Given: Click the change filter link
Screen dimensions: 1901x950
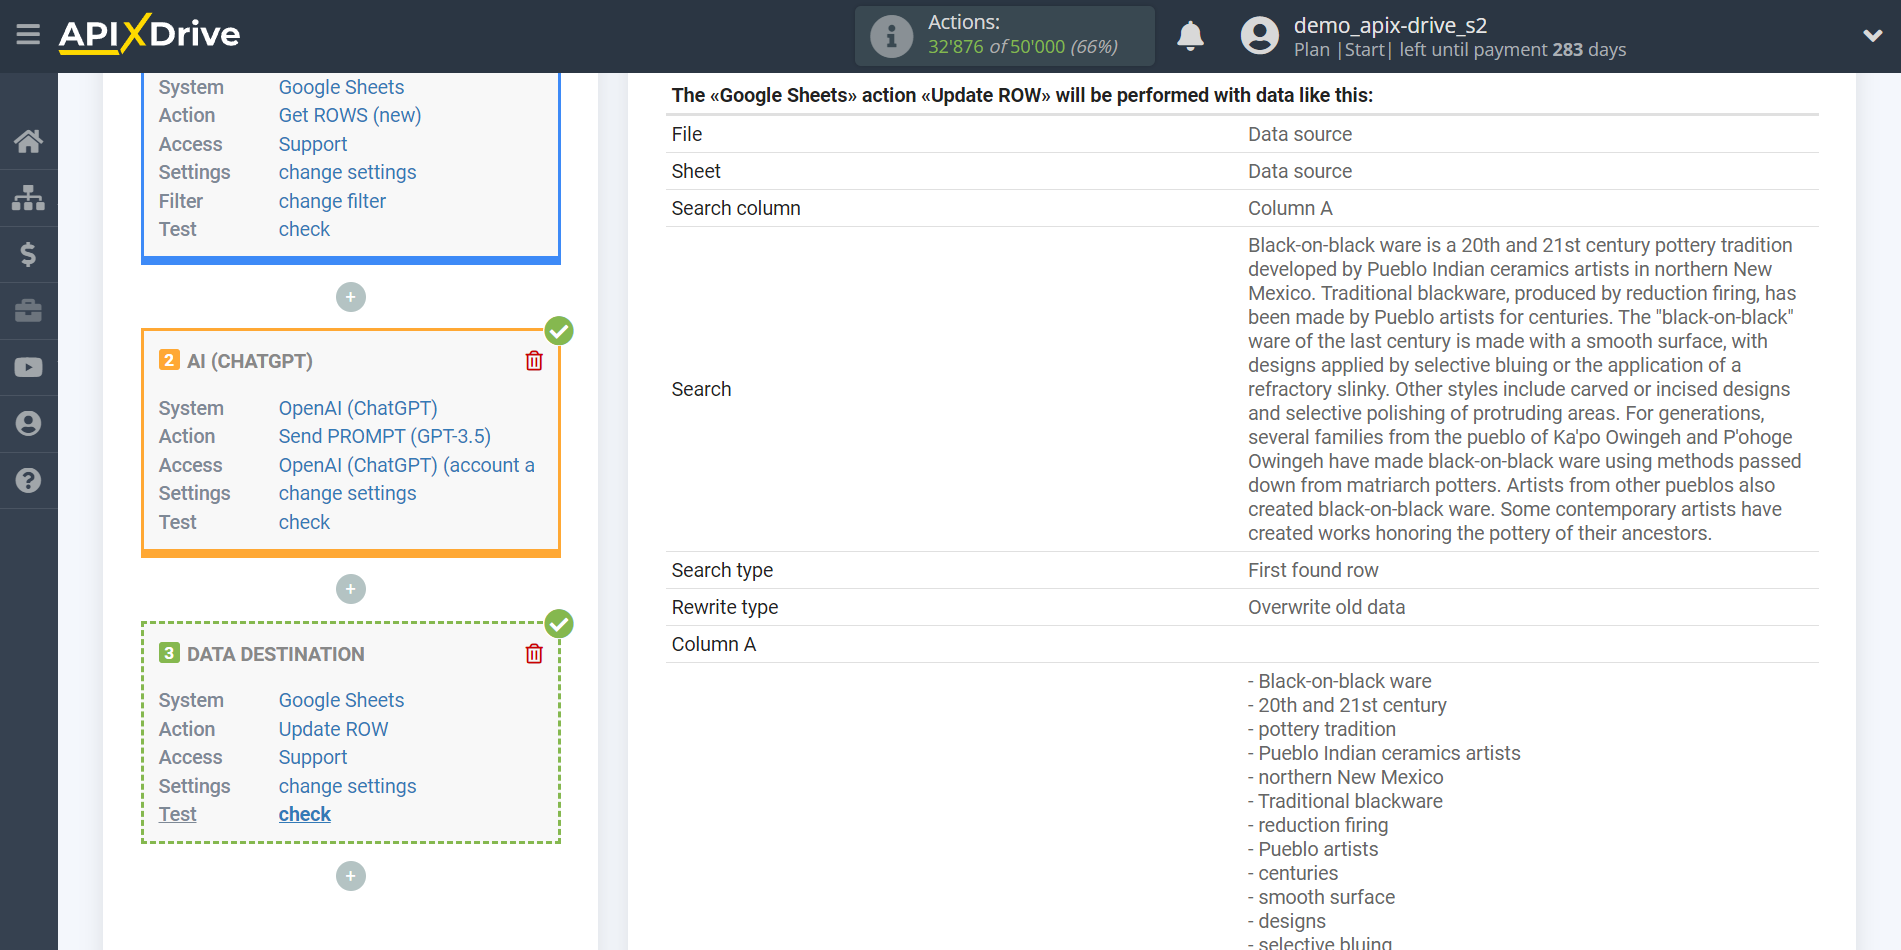Looking at the screenshot, I should point(332,201).
